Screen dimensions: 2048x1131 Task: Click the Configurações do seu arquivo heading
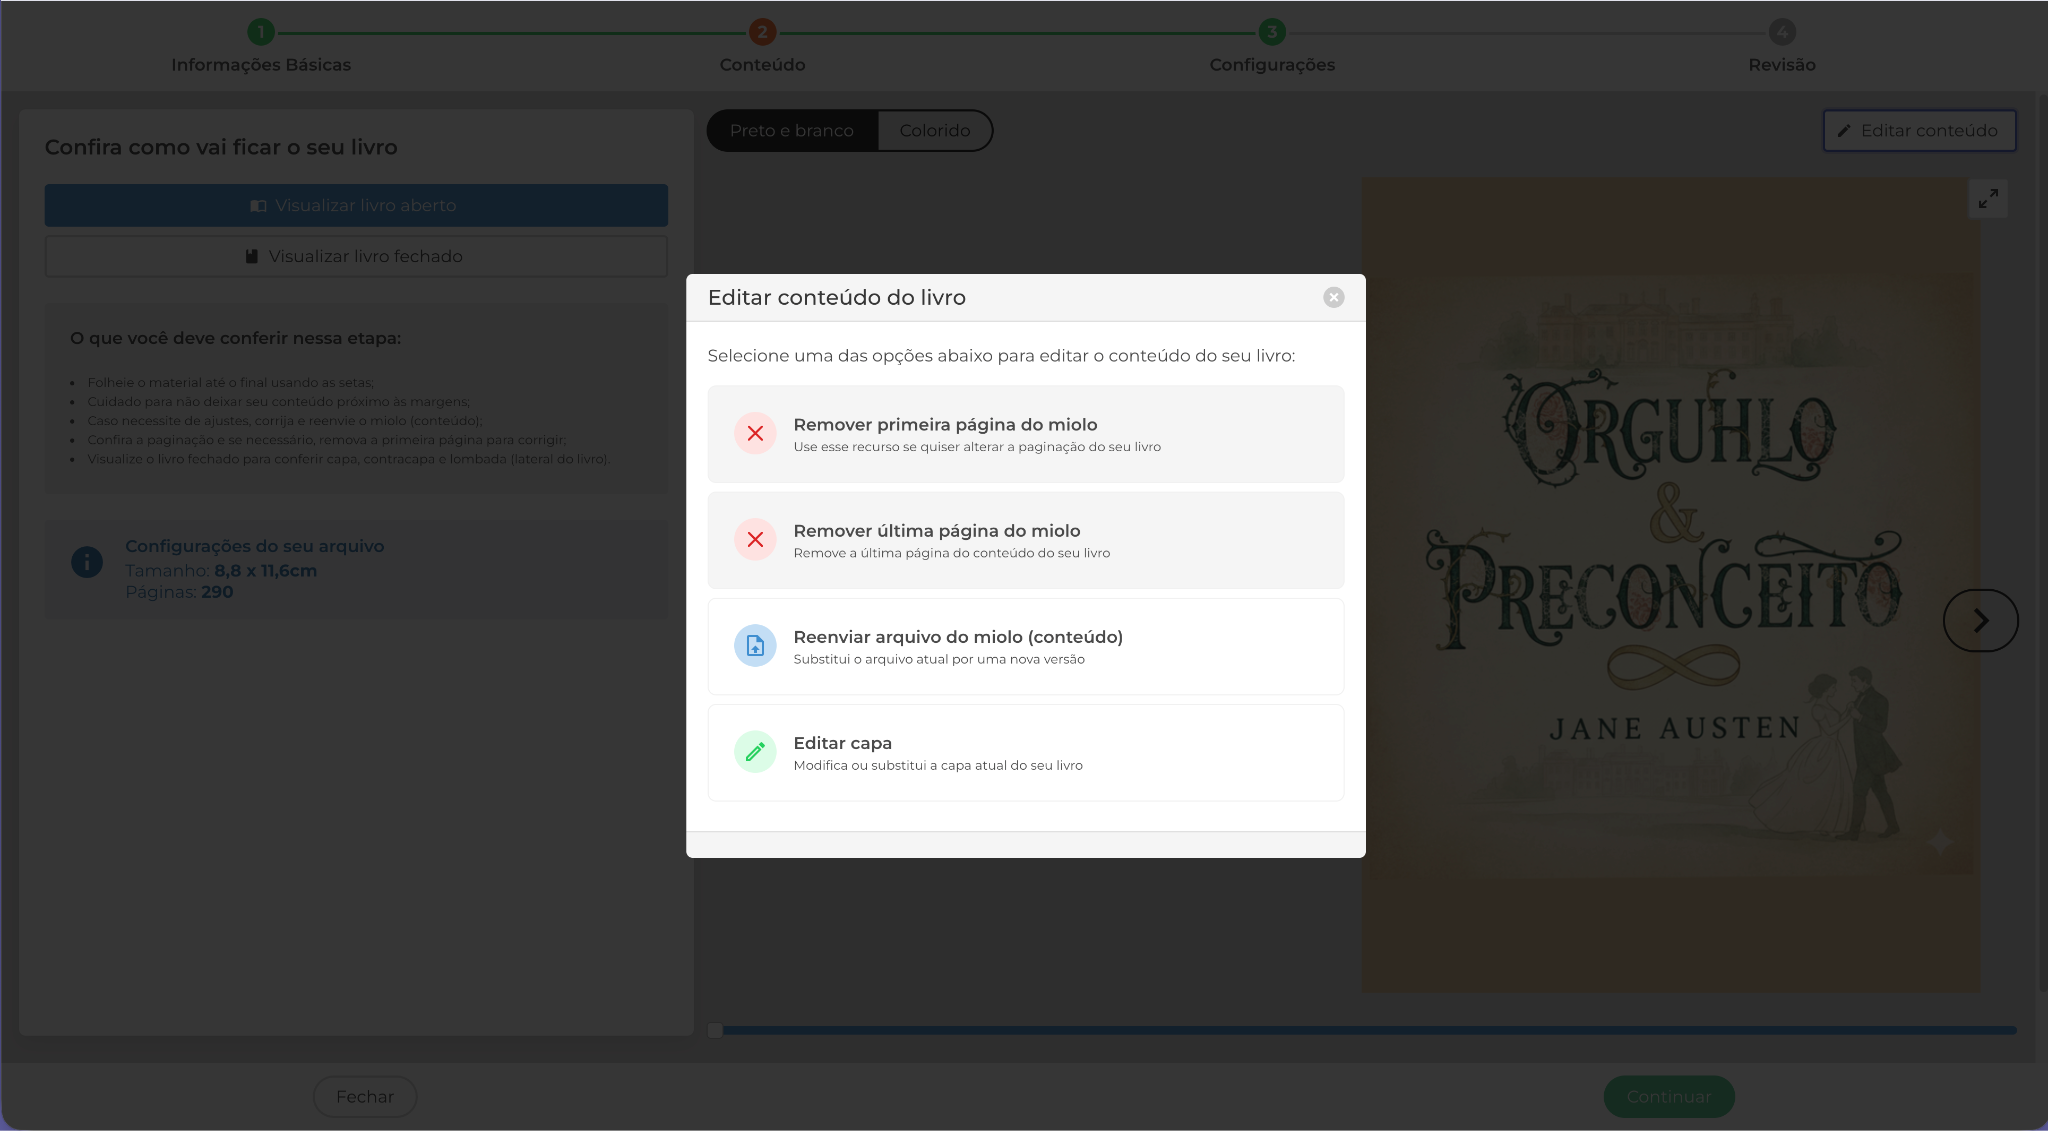click(x=255, y=546)
